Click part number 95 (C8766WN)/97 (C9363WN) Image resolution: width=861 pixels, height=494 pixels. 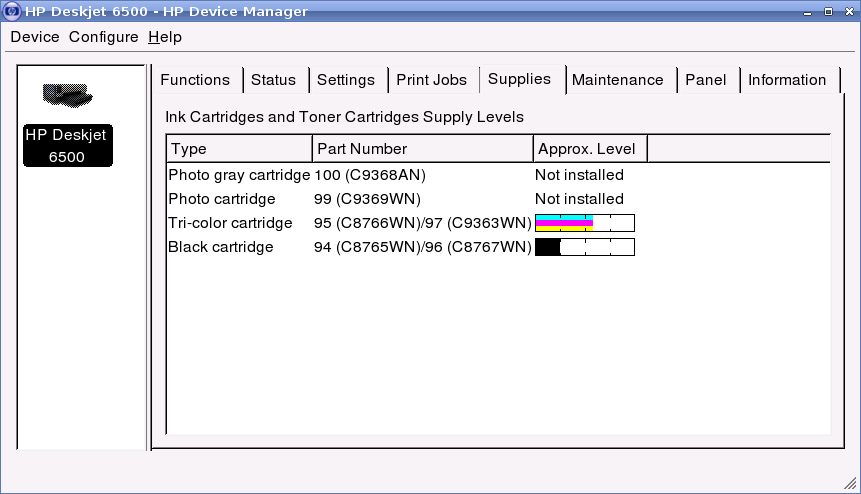click(x=423, y=223)
